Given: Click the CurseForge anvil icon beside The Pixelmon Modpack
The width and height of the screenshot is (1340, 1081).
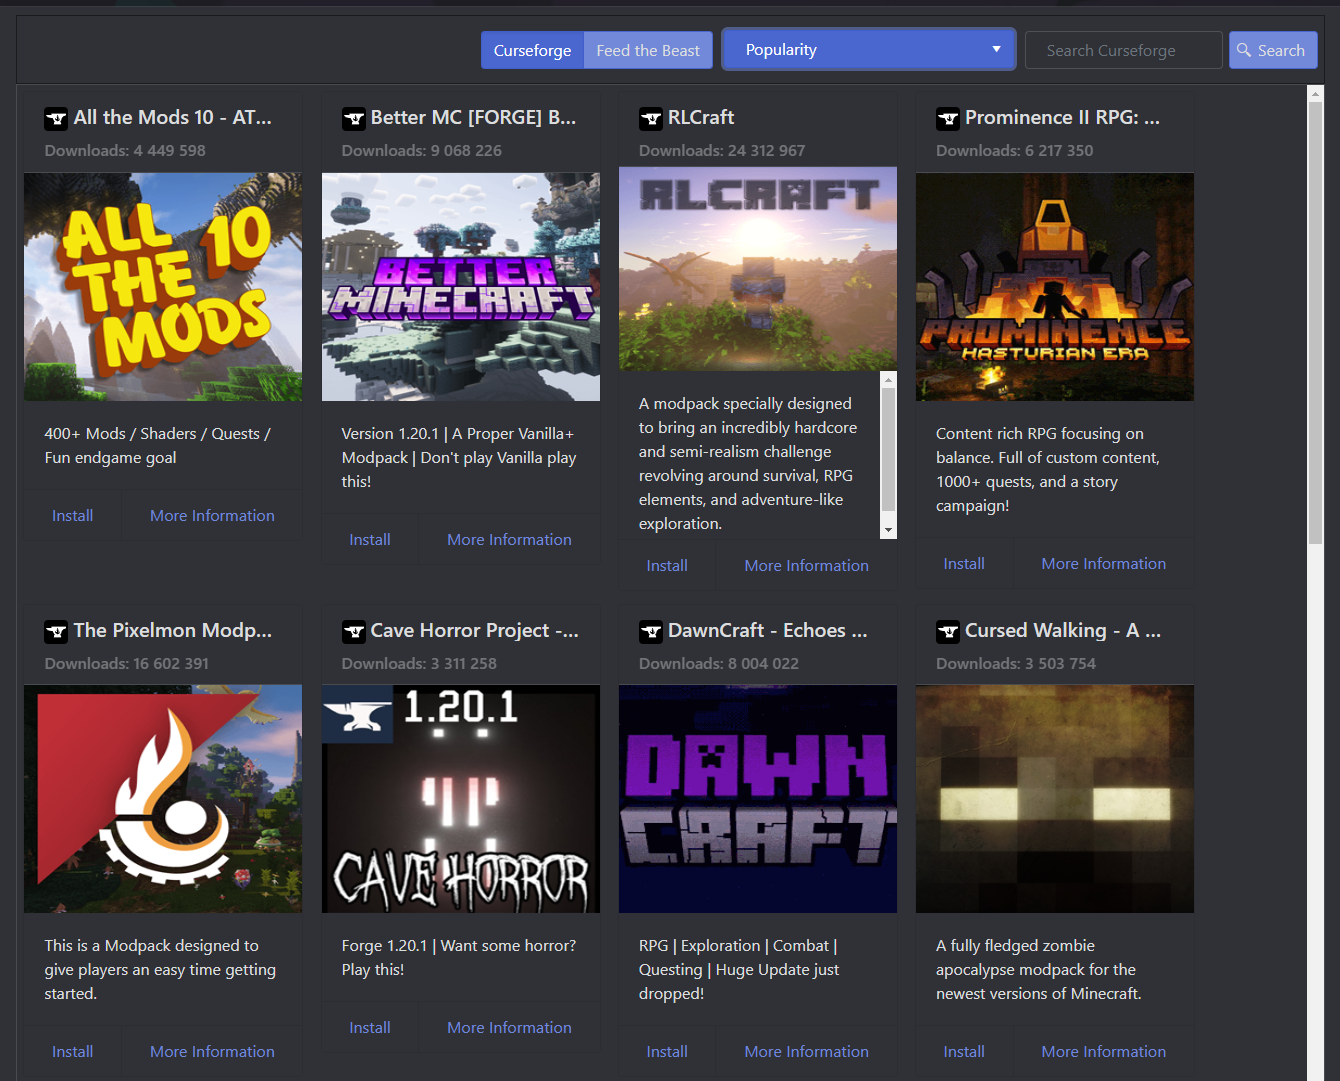Looking at the screenshot, I should 56,632.
